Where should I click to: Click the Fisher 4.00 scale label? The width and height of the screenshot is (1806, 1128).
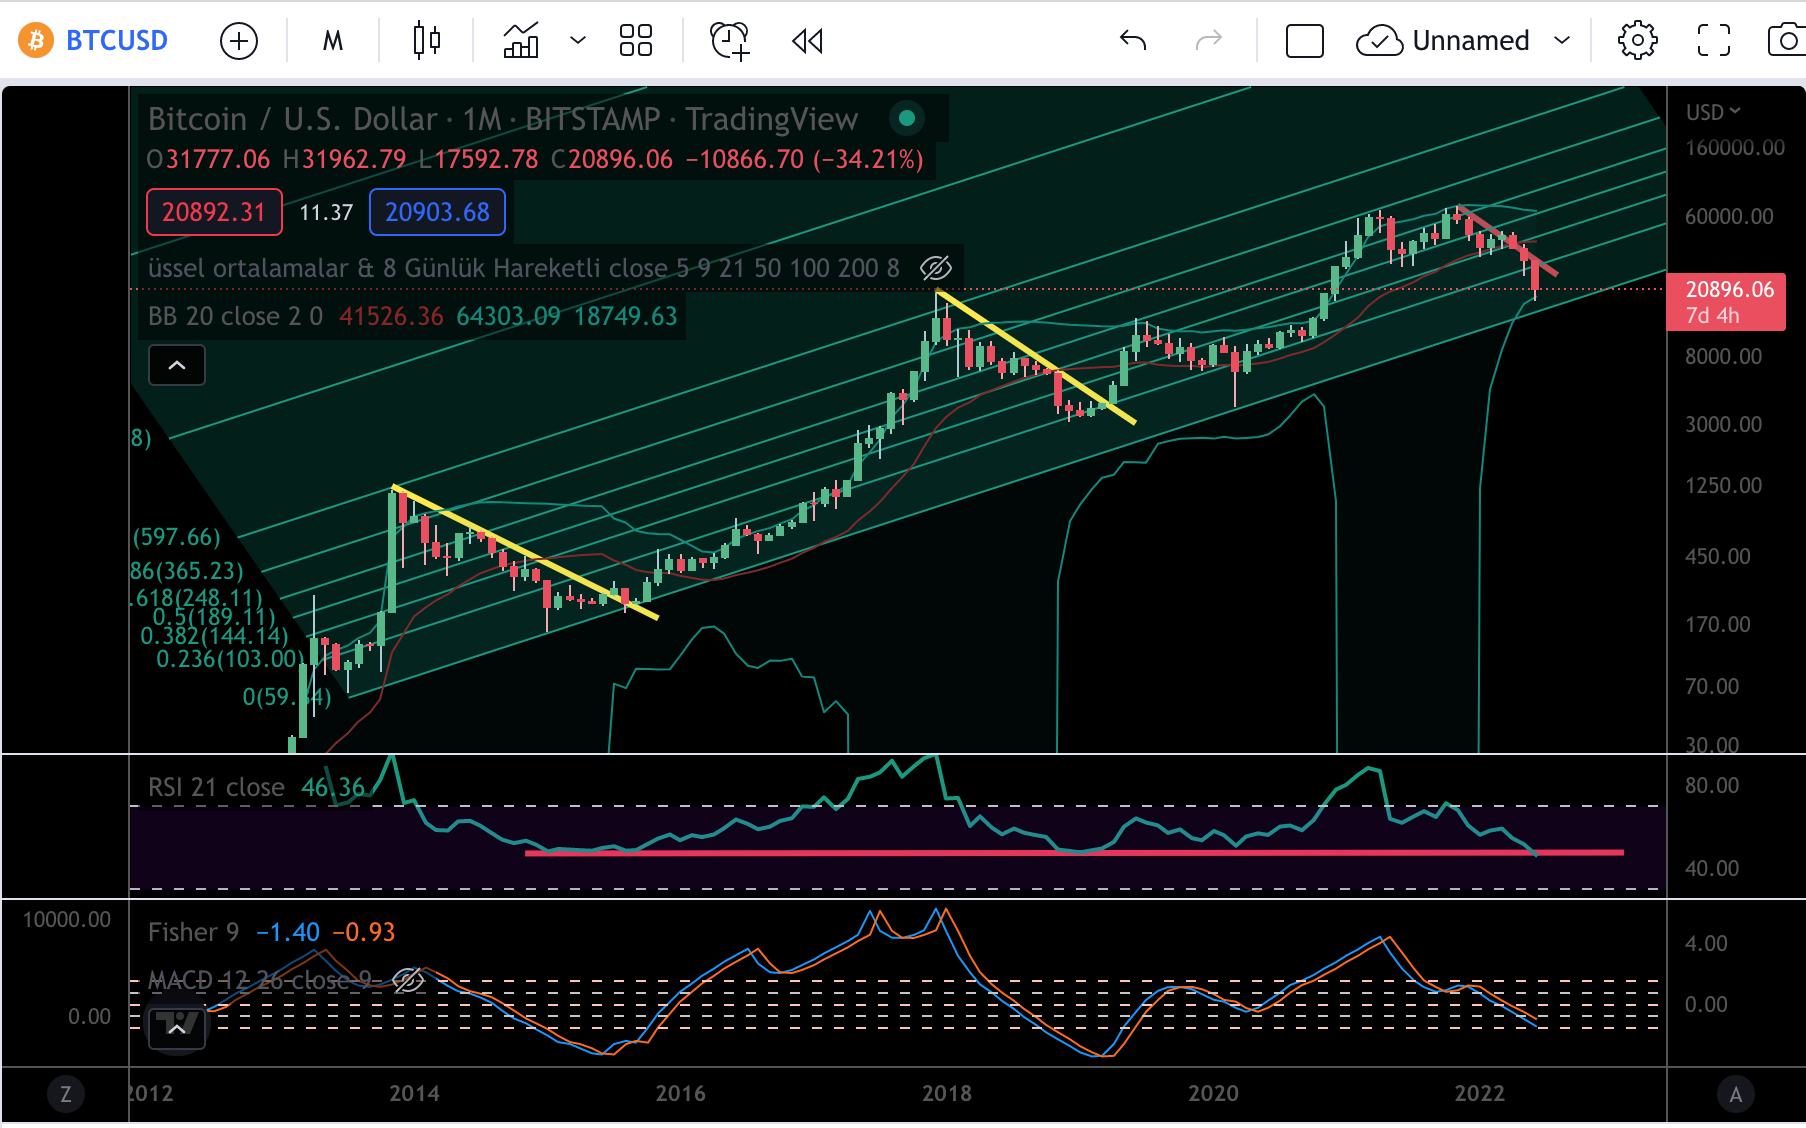pos(1706,943)
